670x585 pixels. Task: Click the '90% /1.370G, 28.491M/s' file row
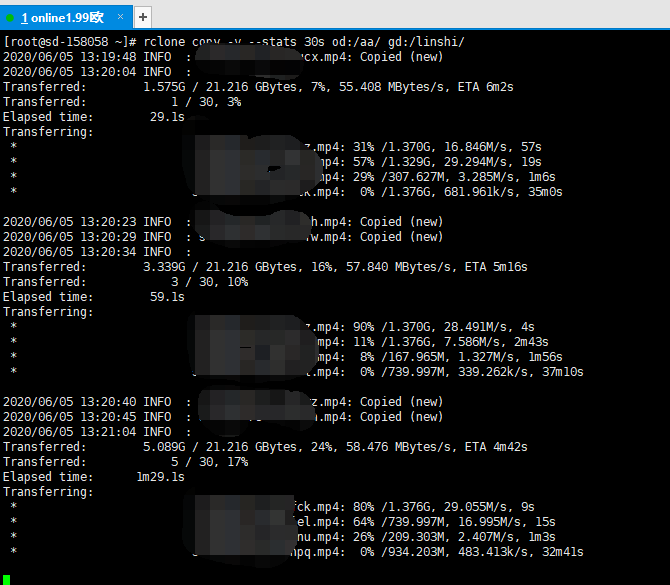[272, 327]
